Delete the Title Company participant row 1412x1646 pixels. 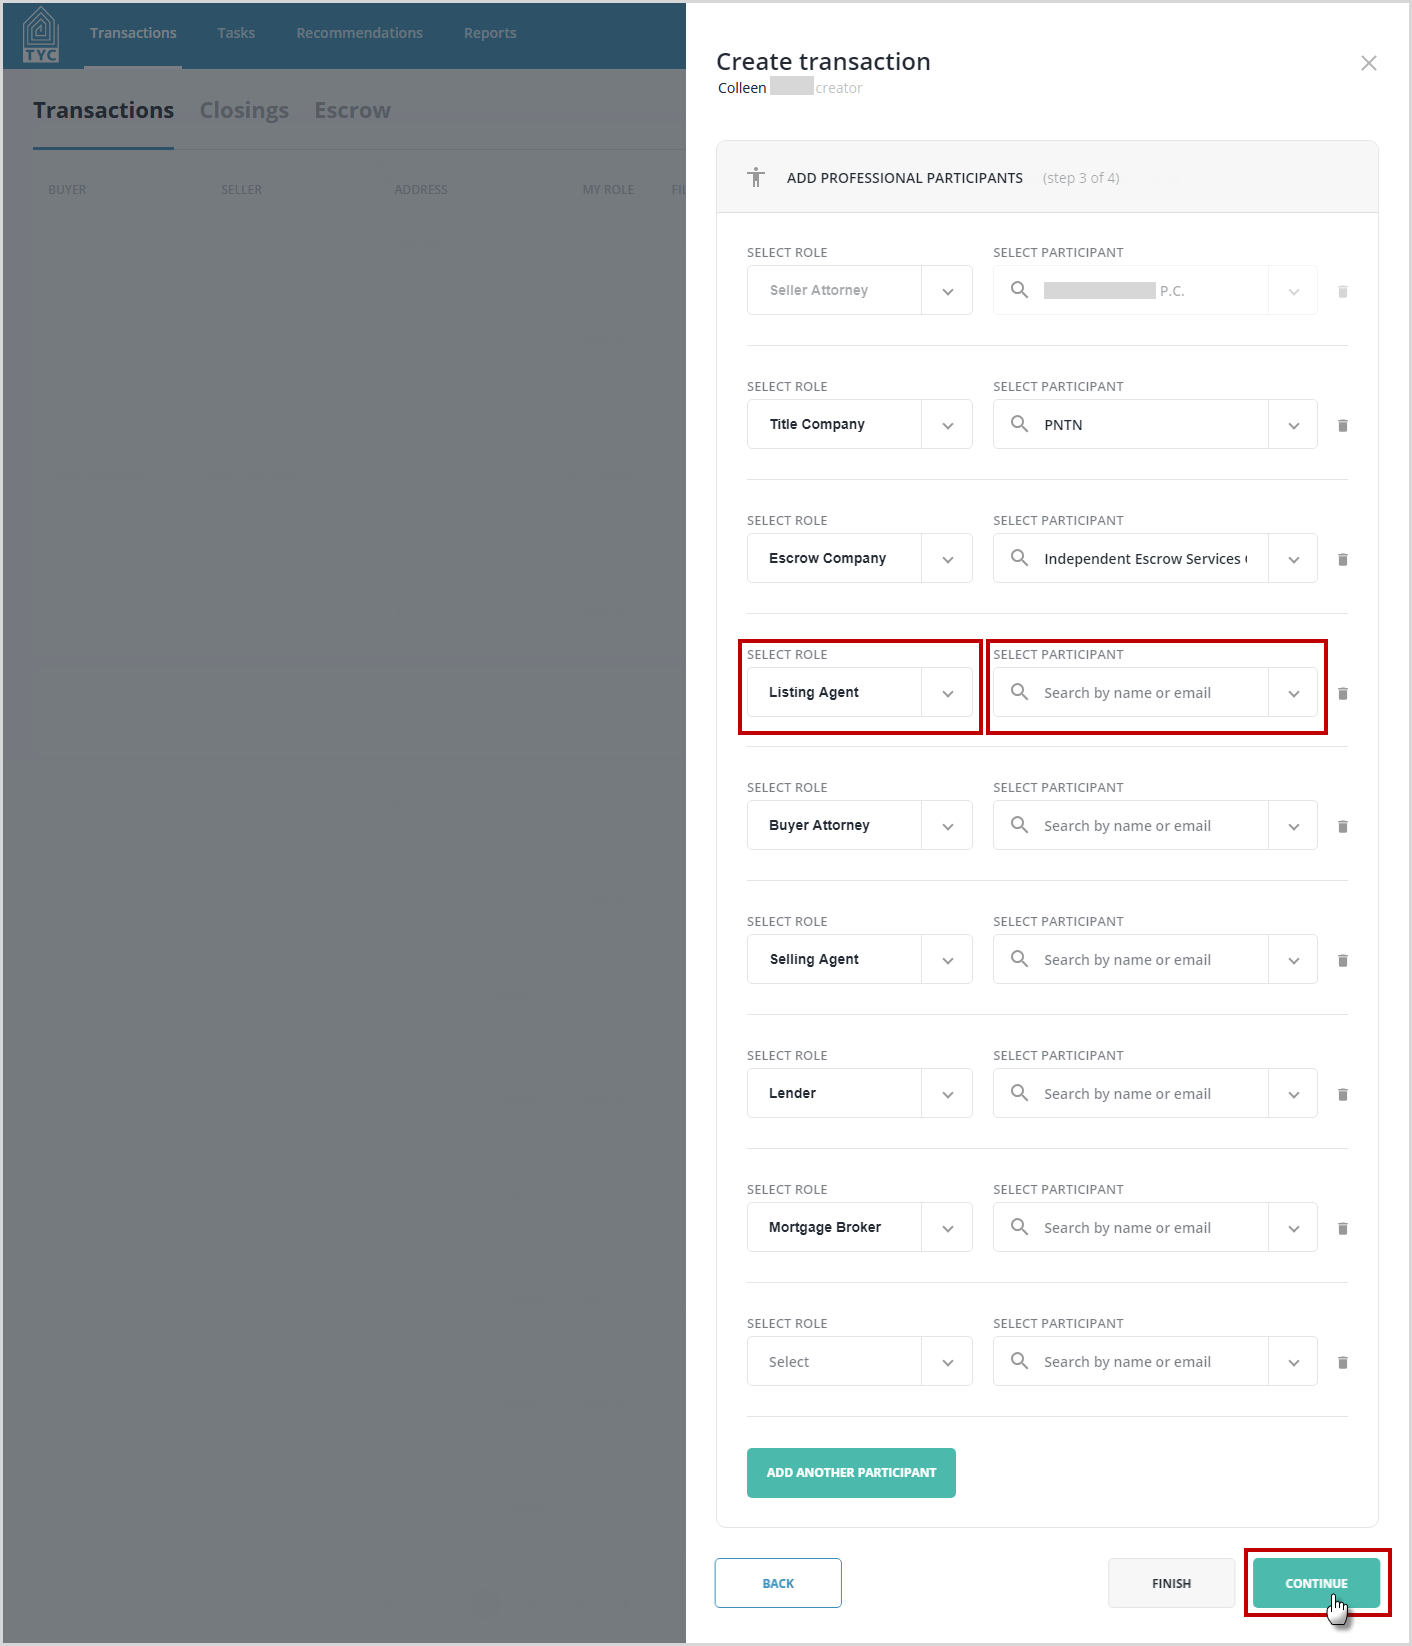tap(1343, 425)
